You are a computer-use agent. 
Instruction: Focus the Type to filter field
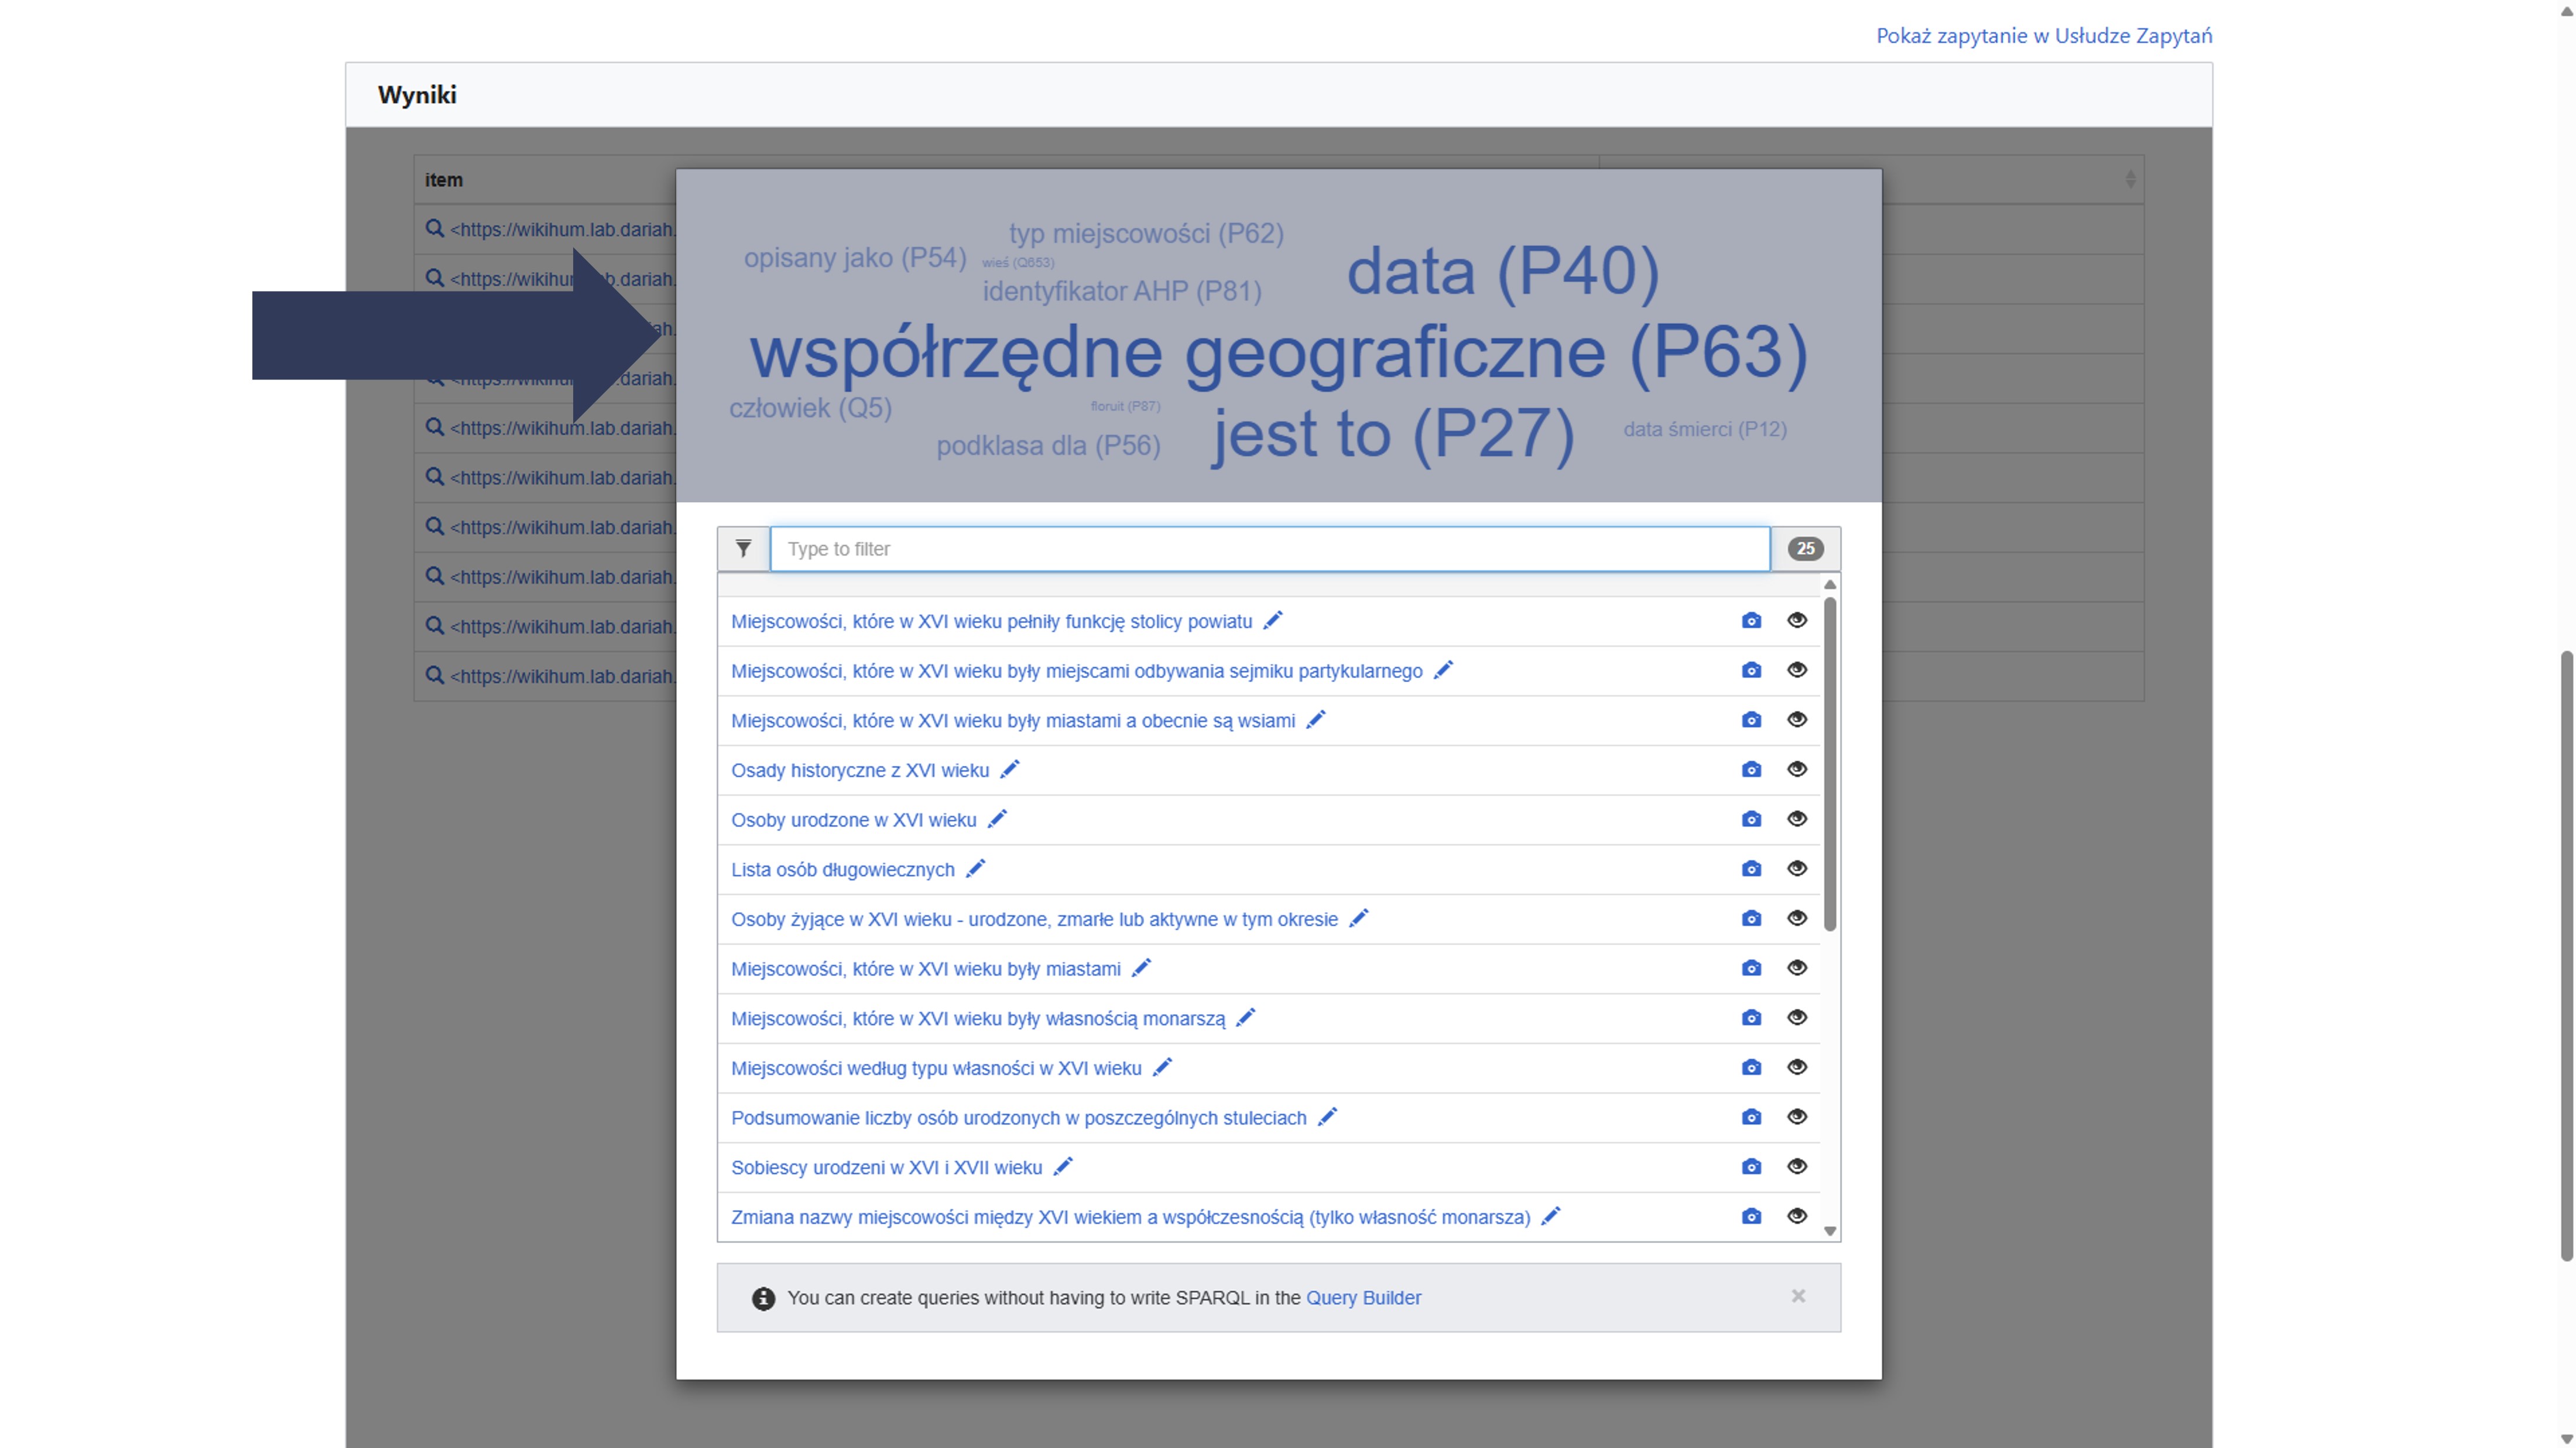click(1269, 548)
